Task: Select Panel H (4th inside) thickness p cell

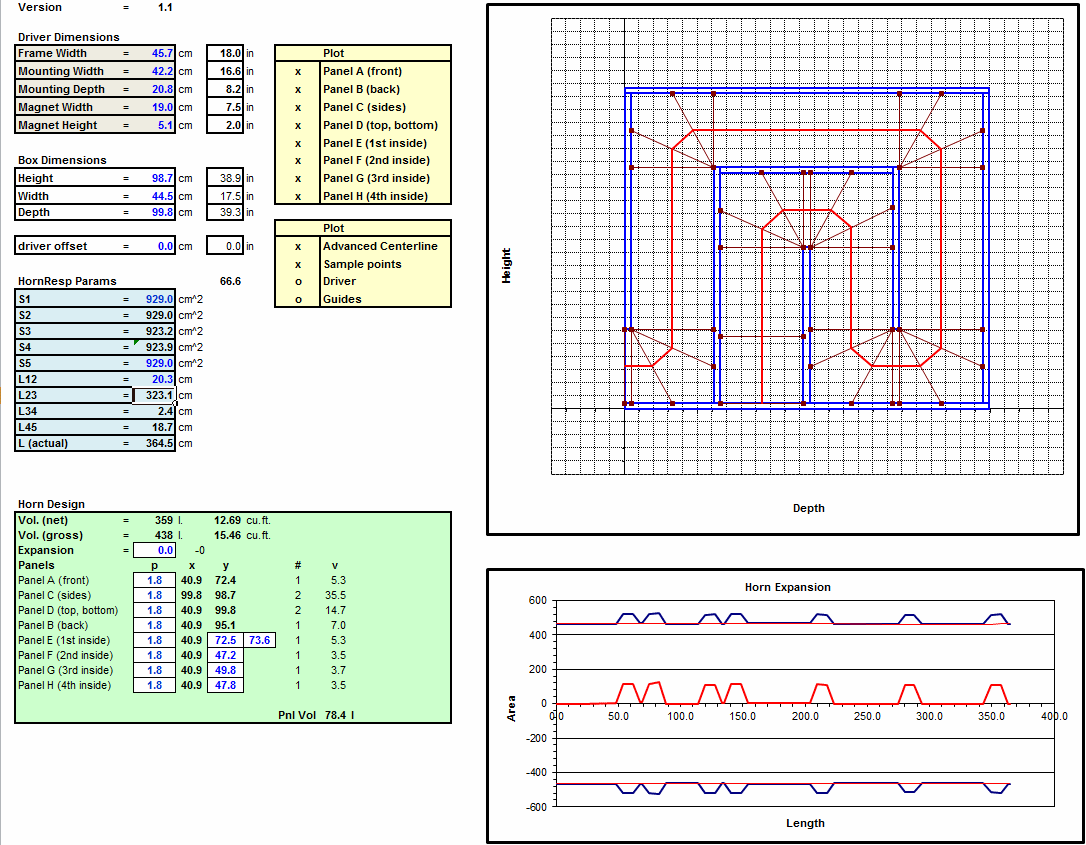Action: click(x=154, y=685)
